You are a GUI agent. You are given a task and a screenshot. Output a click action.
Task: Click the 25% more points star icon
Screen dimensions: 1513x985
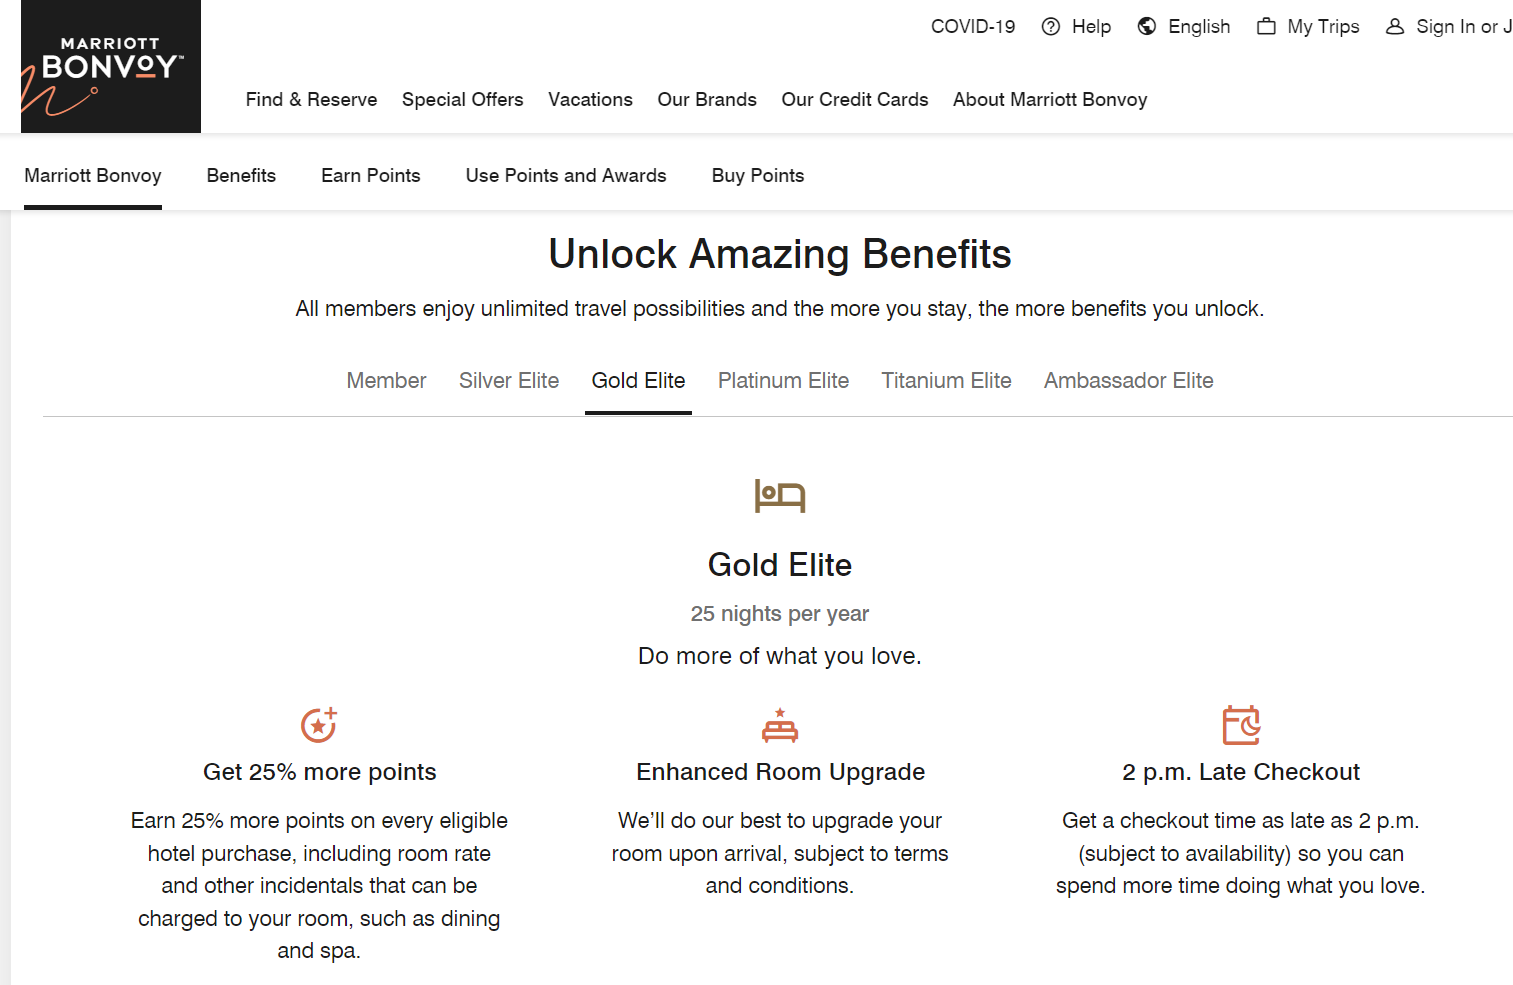(319, 725)
